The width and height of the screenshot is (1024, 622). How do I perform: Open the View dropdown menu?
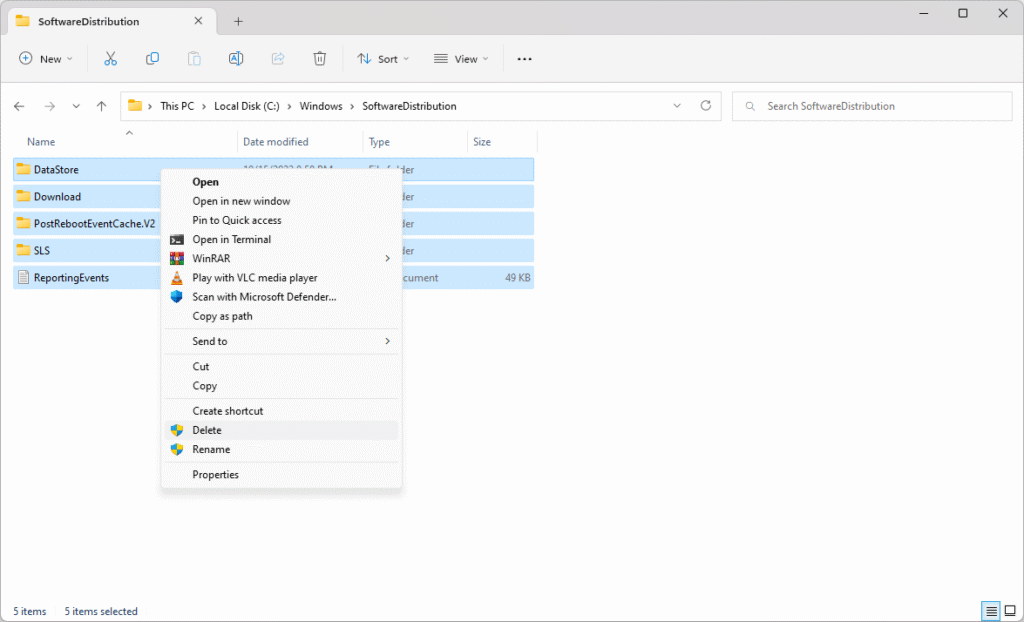click(461, 59)
